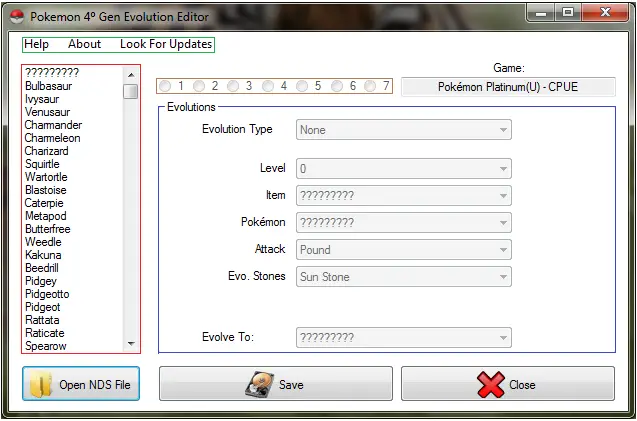Click scroll up arrow of Pokémon list
The width and height of the screenshot is (637, 421).
pyautogui.click(x=131, y=75)
